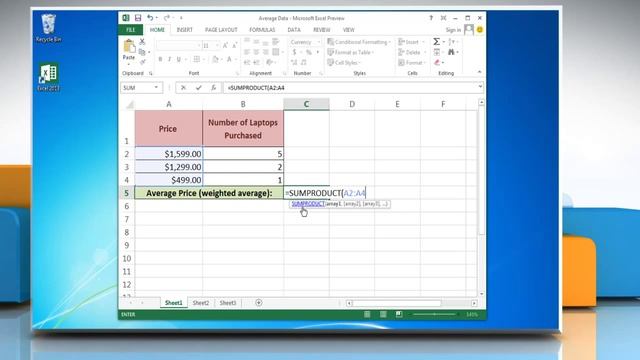Open Excel Help question mark icon
The height and width of the screenshot is (360, 640).
(431, 18)
